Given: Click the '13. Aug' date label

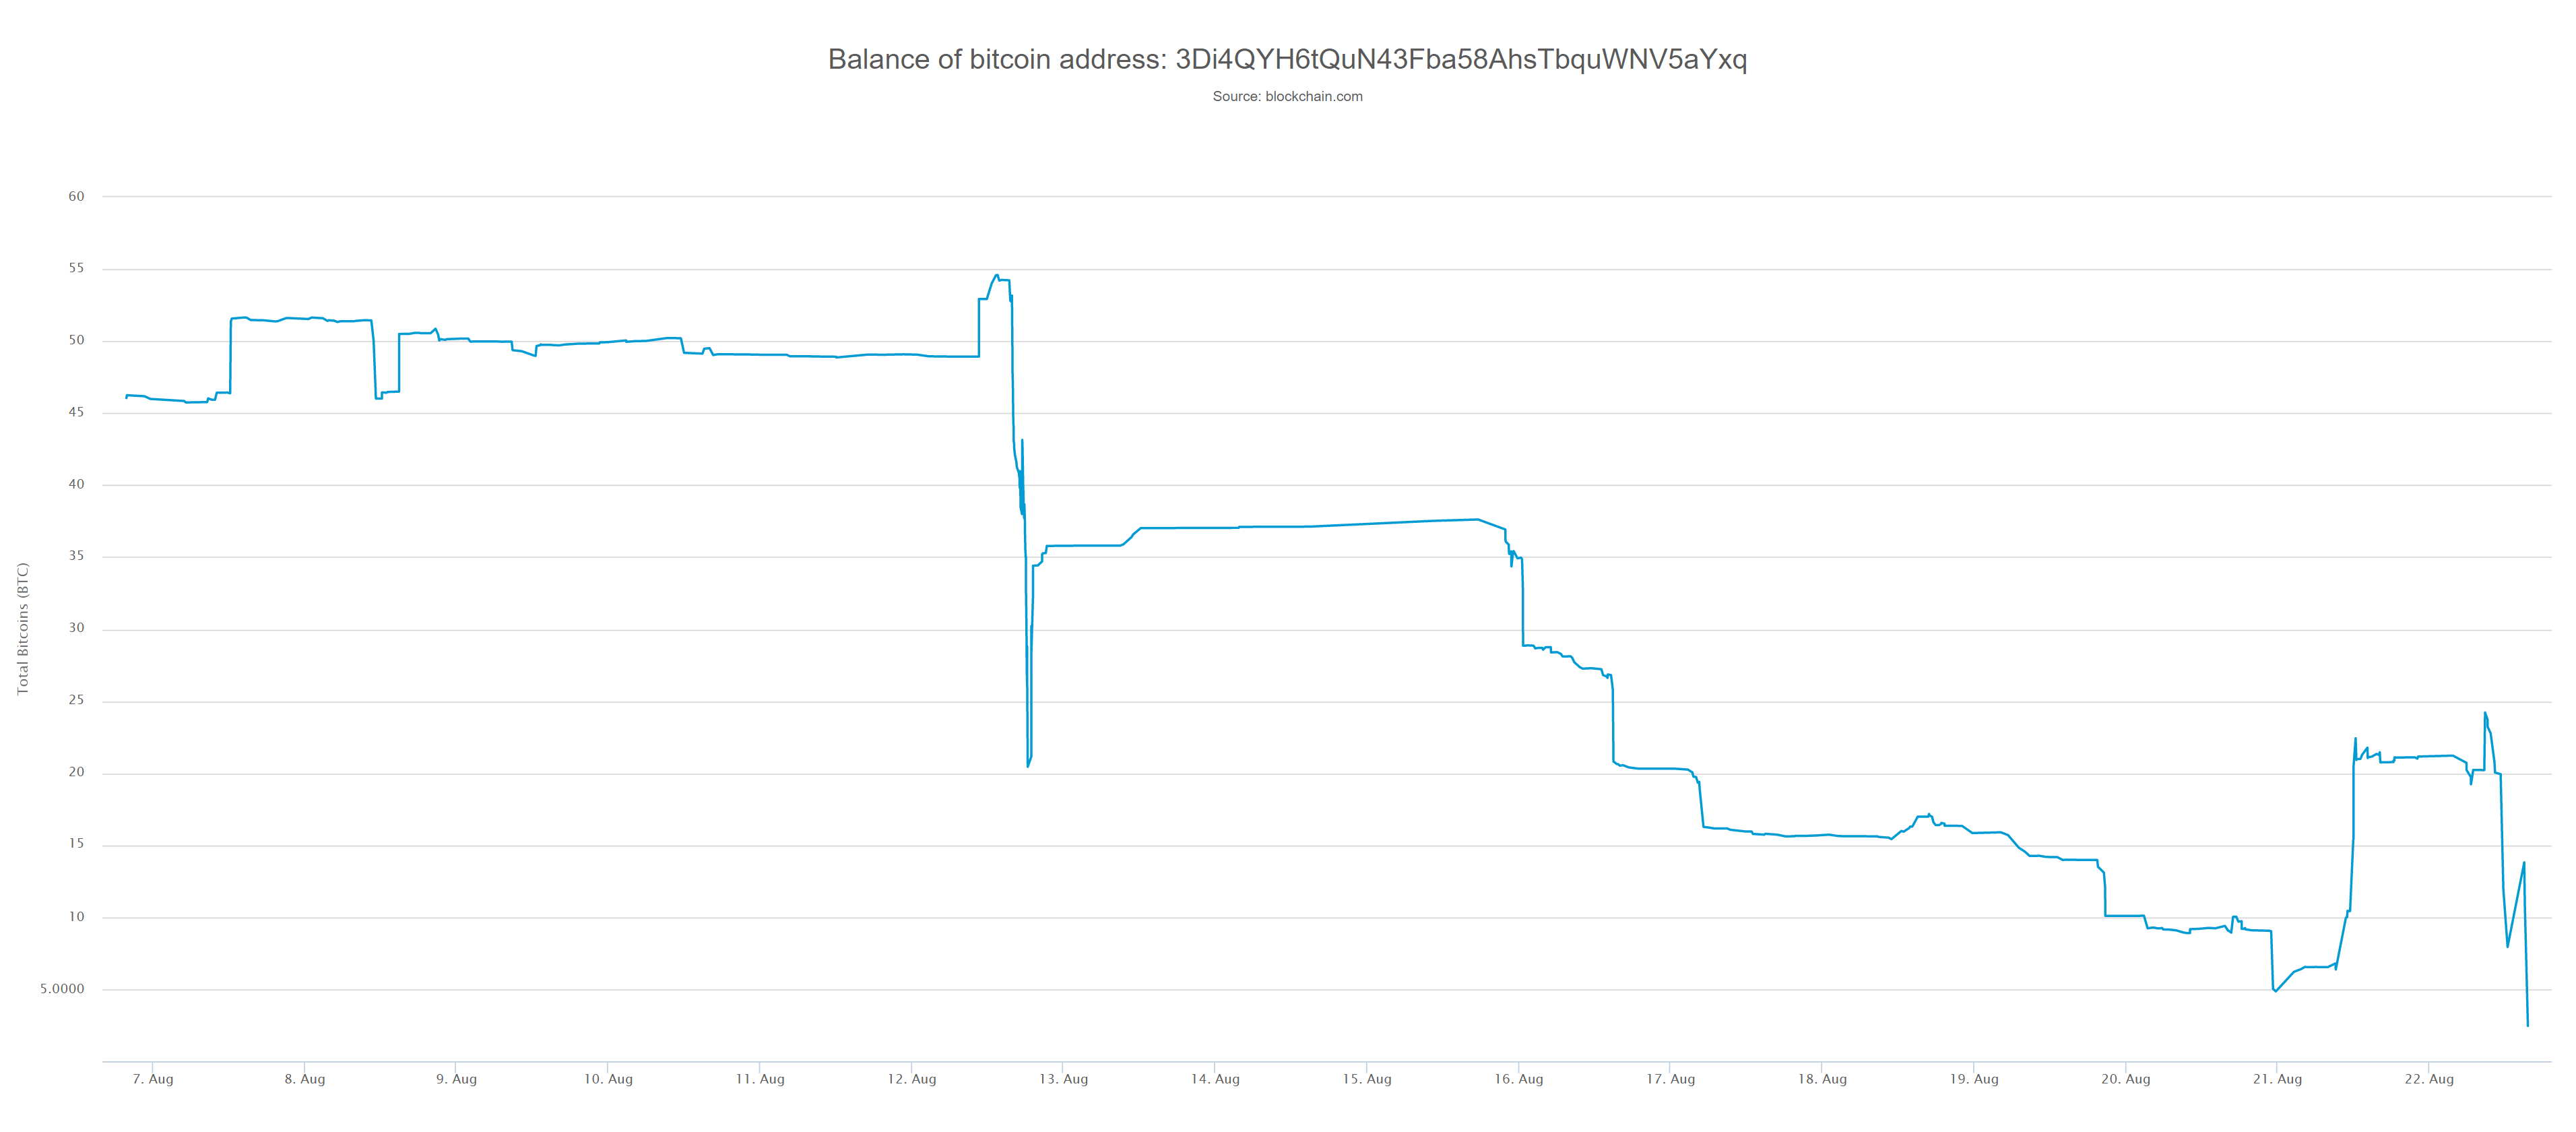Looking at the screenshot, I should click(x=1063, y=1079).
